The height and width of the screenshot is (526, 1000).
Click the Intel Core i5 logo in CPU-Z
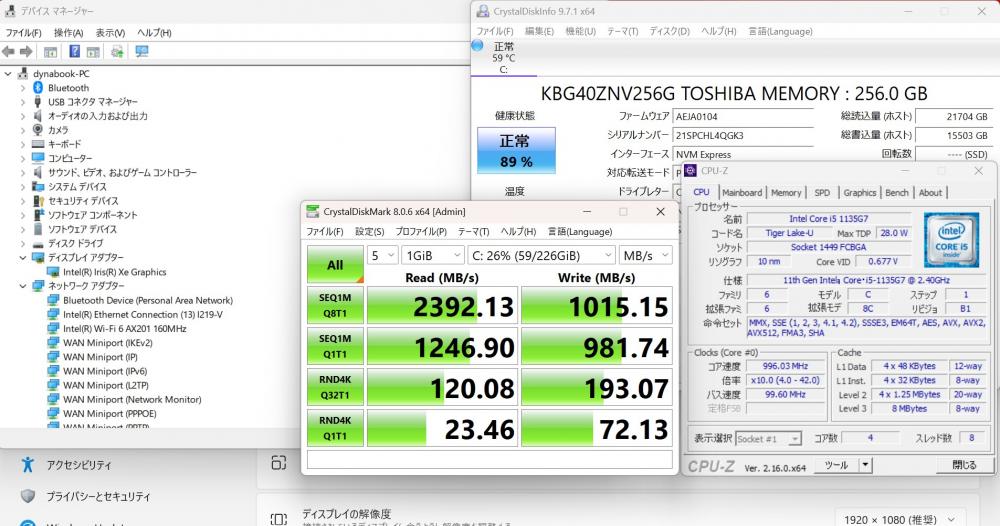point(949,241)
